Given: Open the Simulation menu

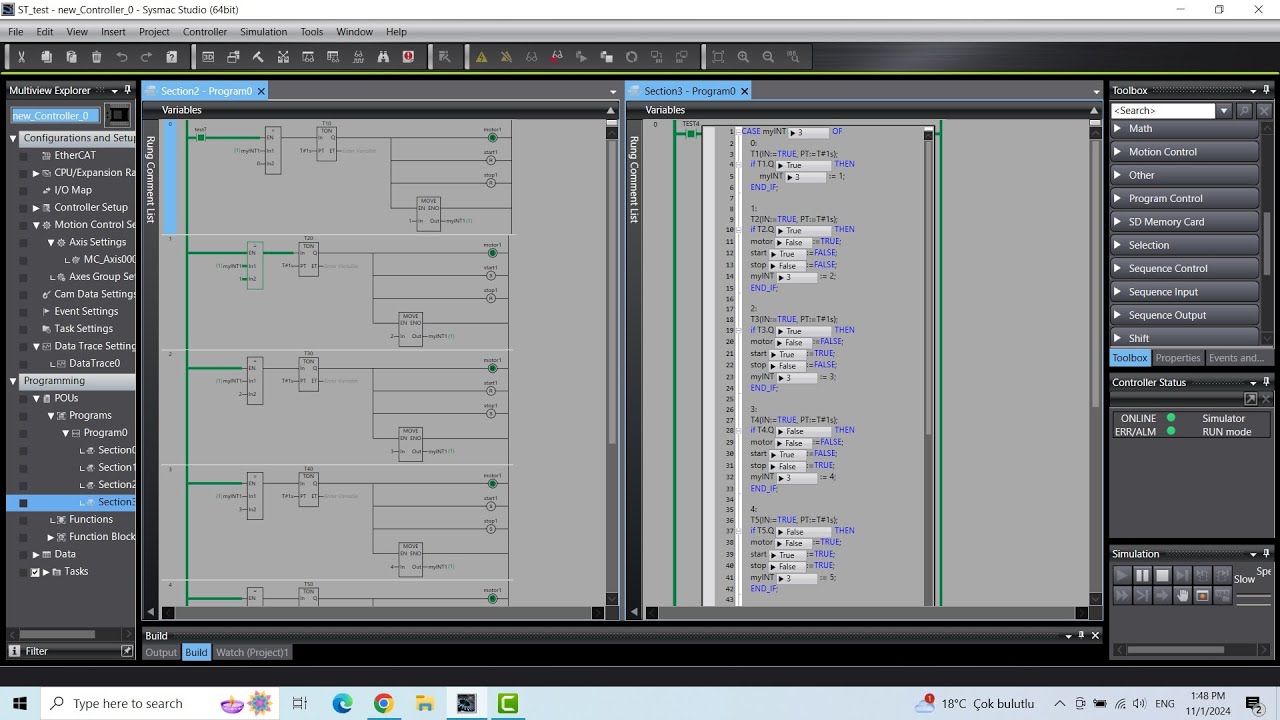Looking at the screenshot, I should [x=263, y=32].
